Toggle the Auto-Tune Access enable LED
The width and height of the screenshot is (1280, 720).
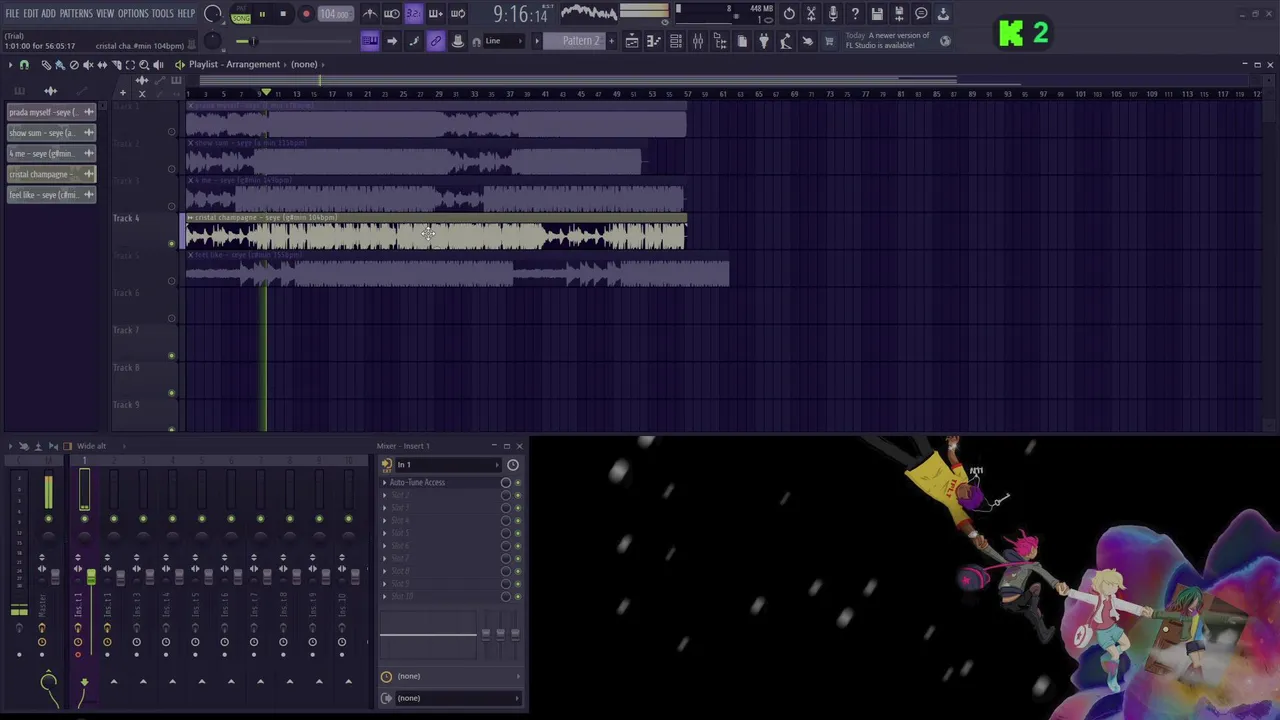point(517,483)
